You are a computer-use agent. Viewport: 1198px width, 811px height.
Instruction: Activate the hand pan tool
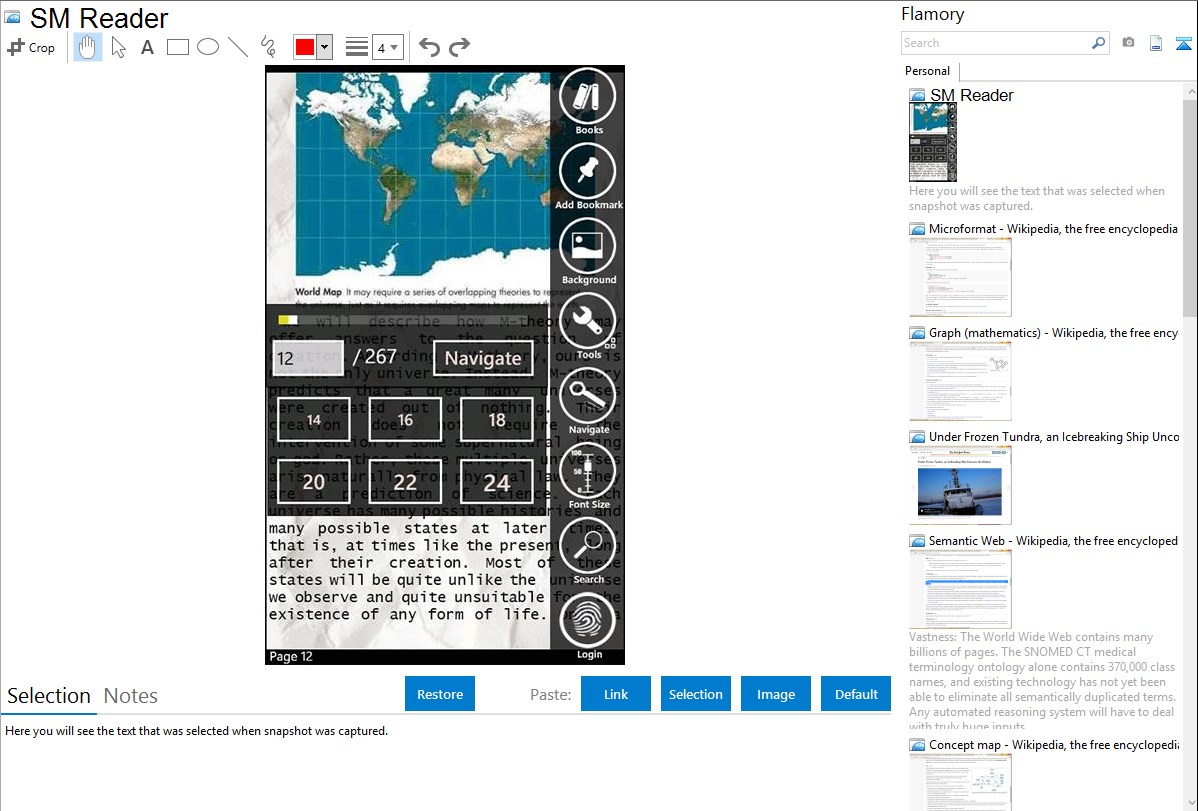point(88,47)
